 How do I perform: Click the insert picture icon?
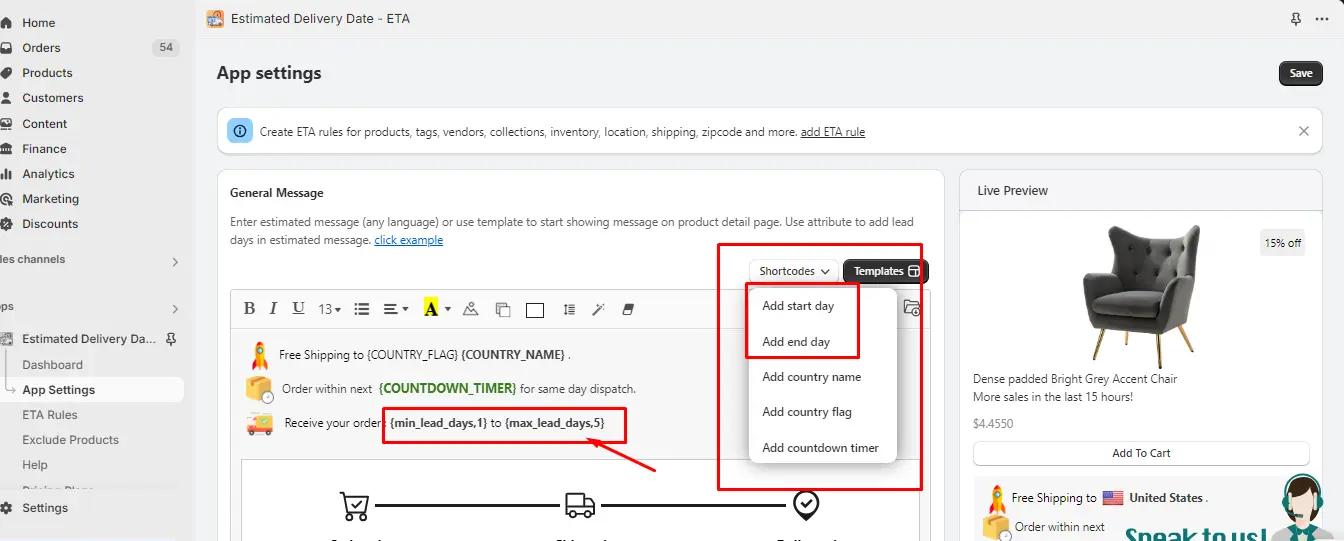coord(471,309)
